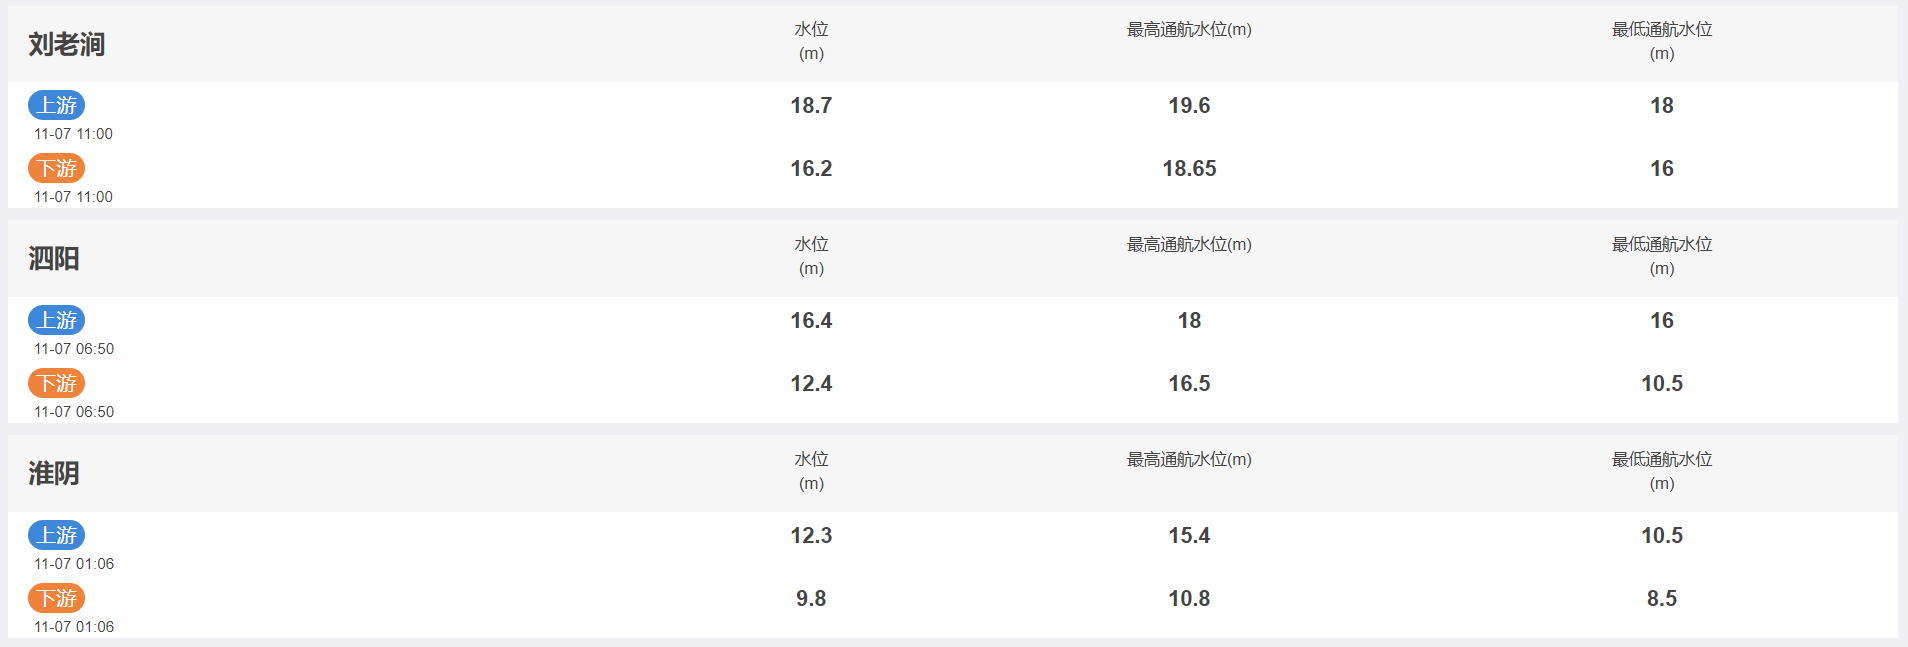Viewport: 1908px width, 647px height.
Task: Select the 刘老涧 station heading
Action: tap(66, 44)
